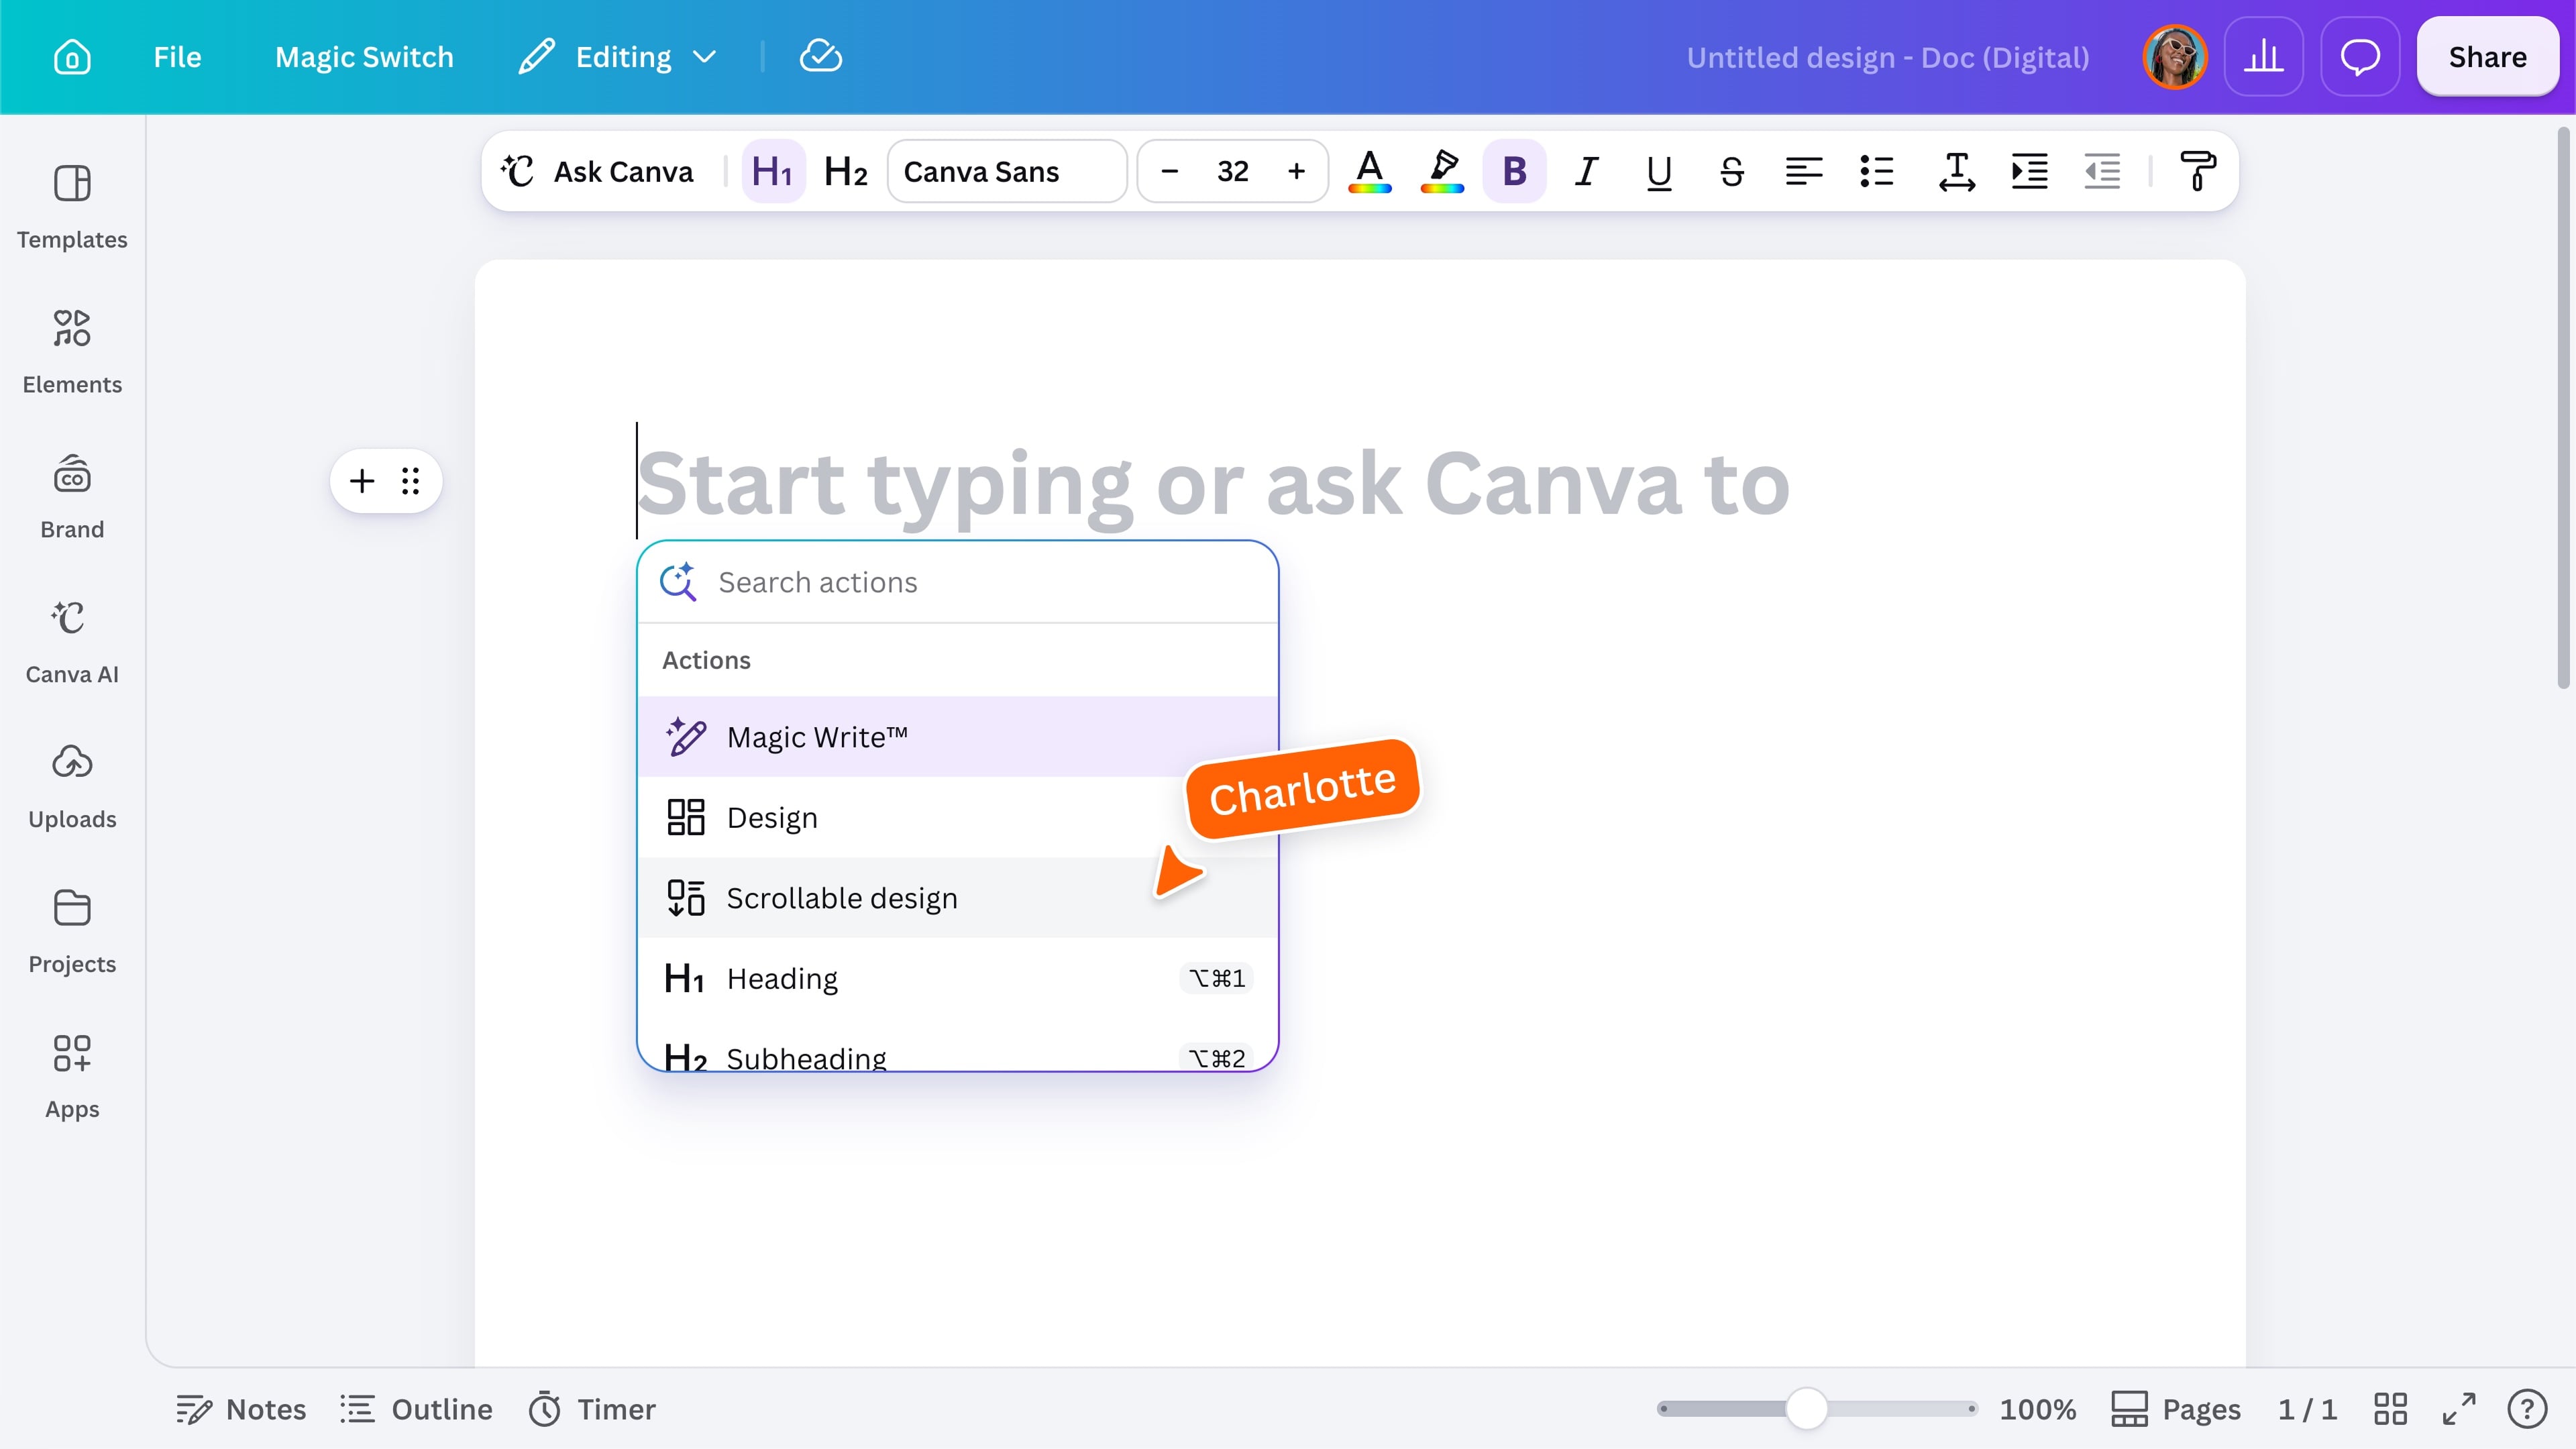Toggle underline formatting
This screenshot has height=1449, width=2576.
1659,171
